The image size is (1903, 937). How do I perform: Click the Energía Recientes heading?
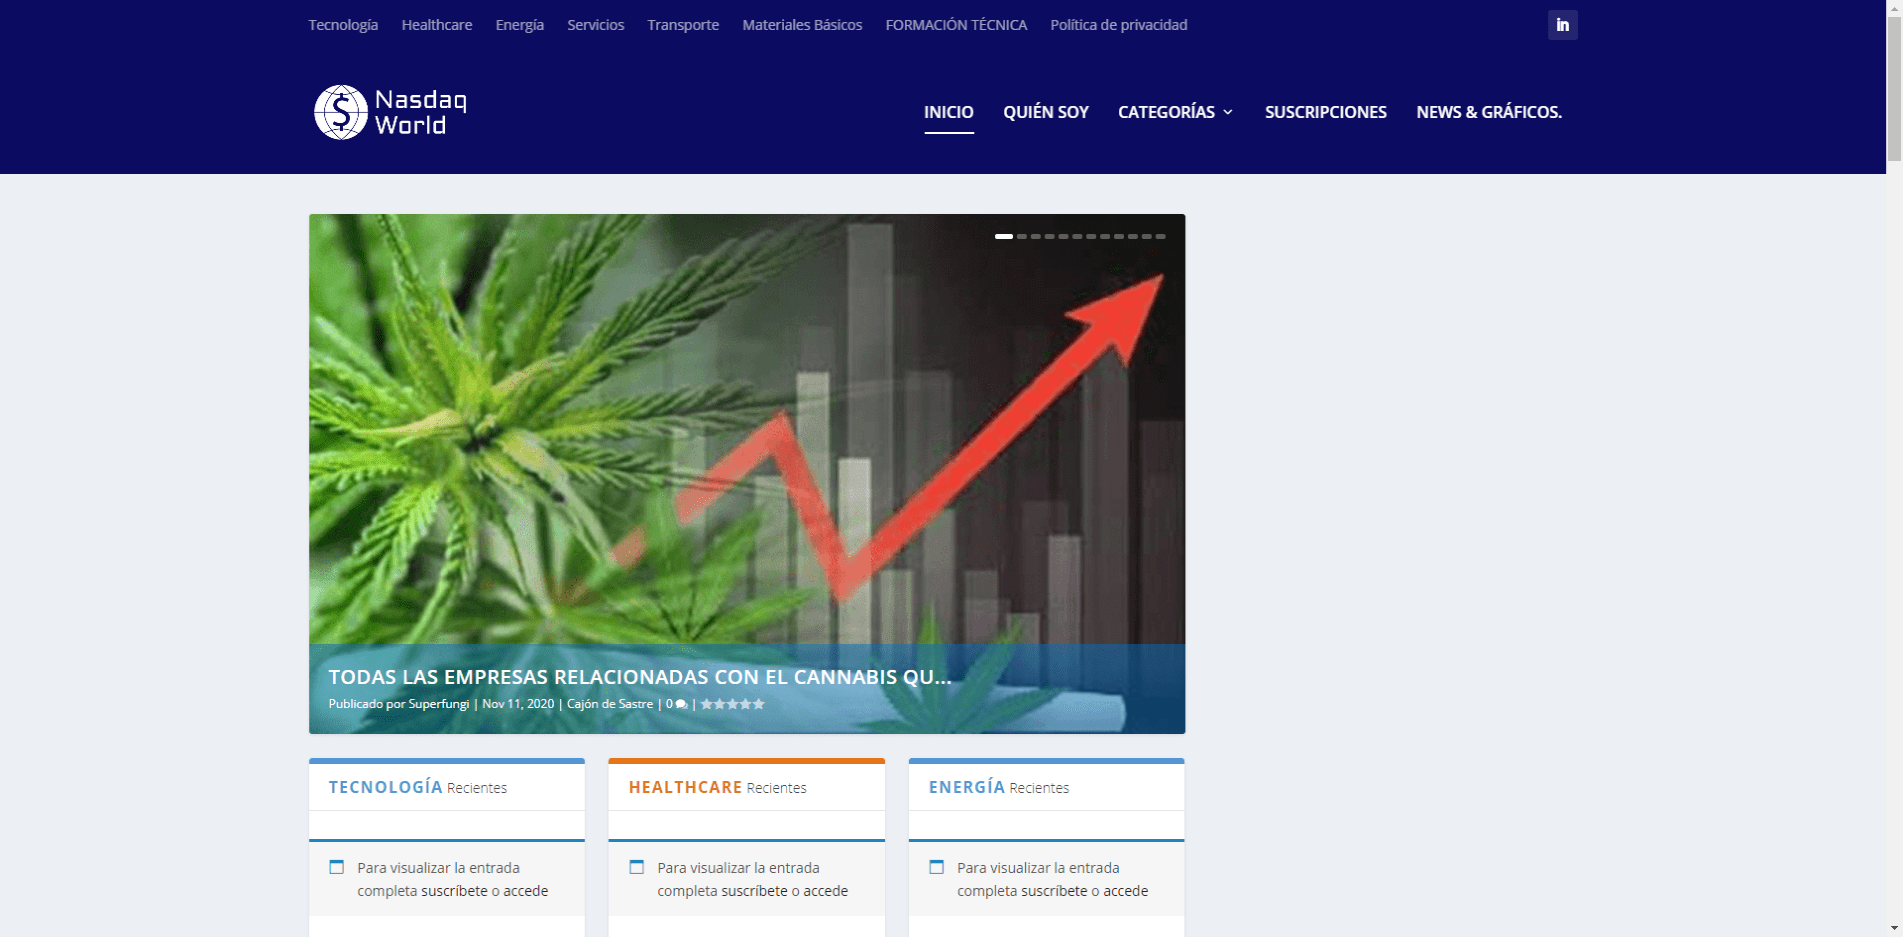click(x=999, y=787)
